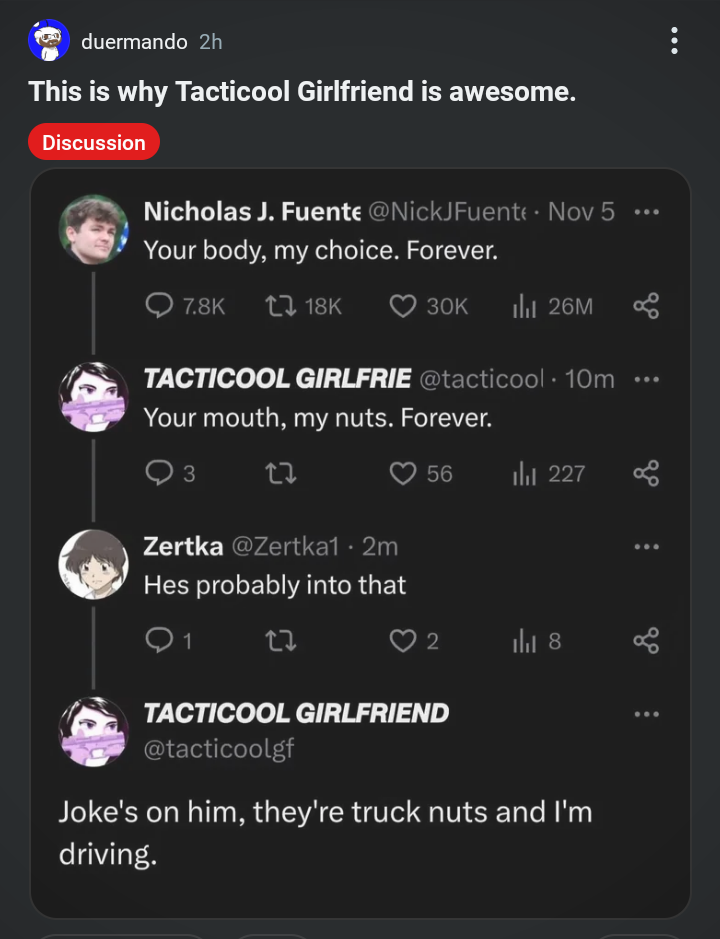720x939 pixels.
Task: Click the reply icon with 3 replies
Action: point(159,473)
